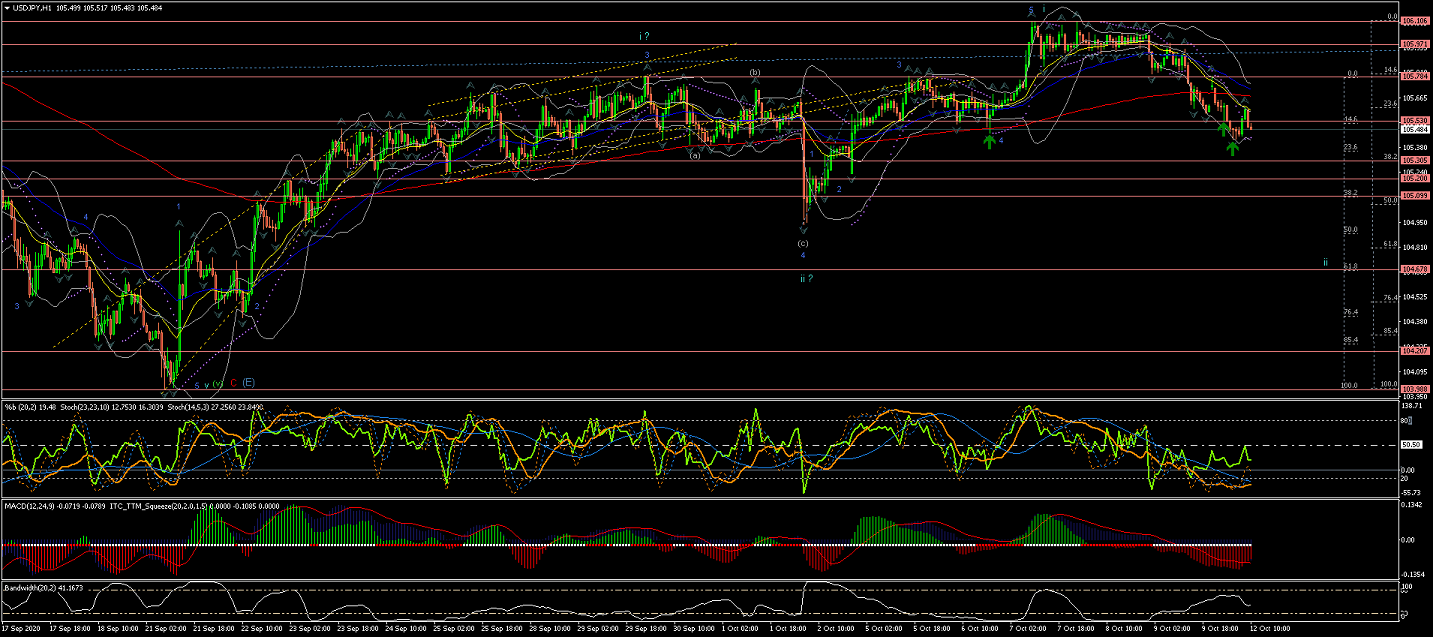Click the 17 Sep 2020 date on time axis

coord(22,630)
